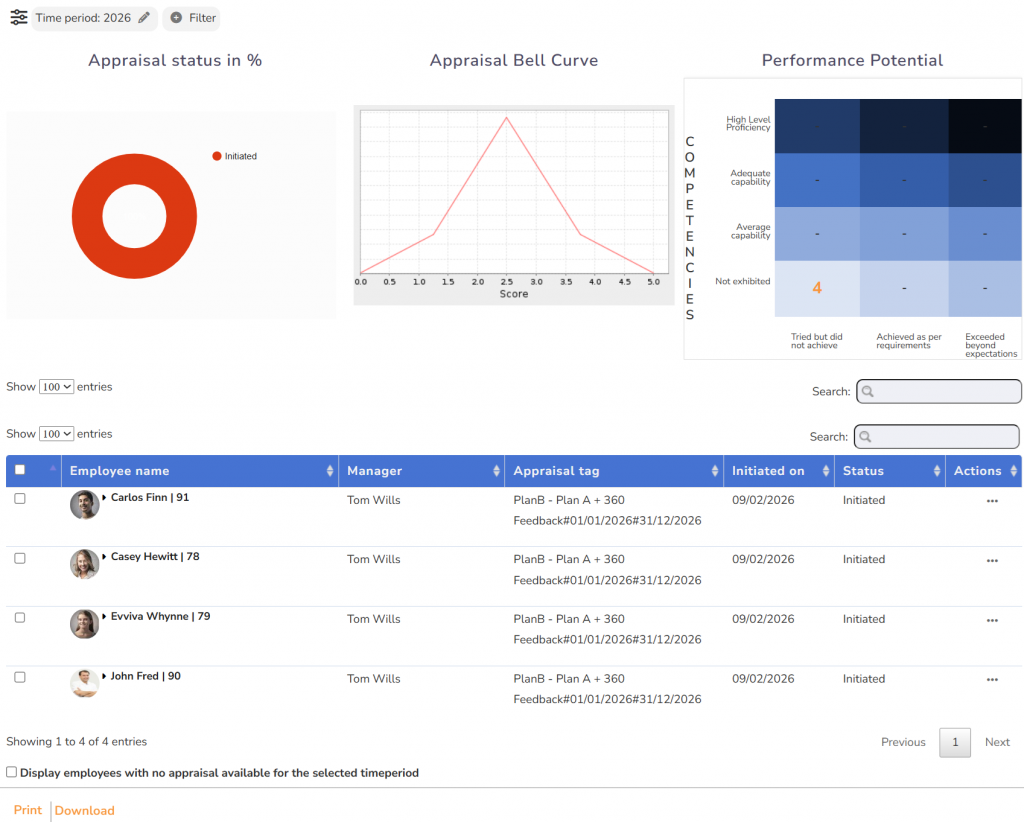Viewport: 1024px width, 822px height.
Task: Sort by Employee name column arrows
Action: (330, 471)
